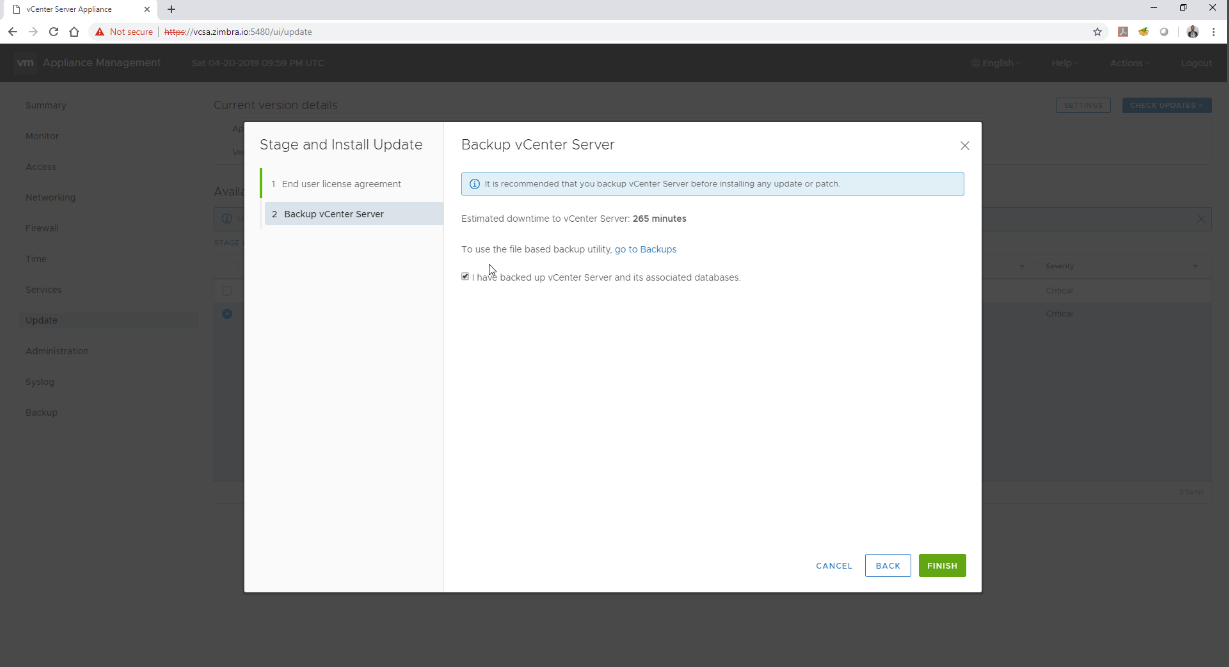Open the Adobe Acrobat extension icon
Screen dimensions: 1229x667
click(x=1123, y=32)
